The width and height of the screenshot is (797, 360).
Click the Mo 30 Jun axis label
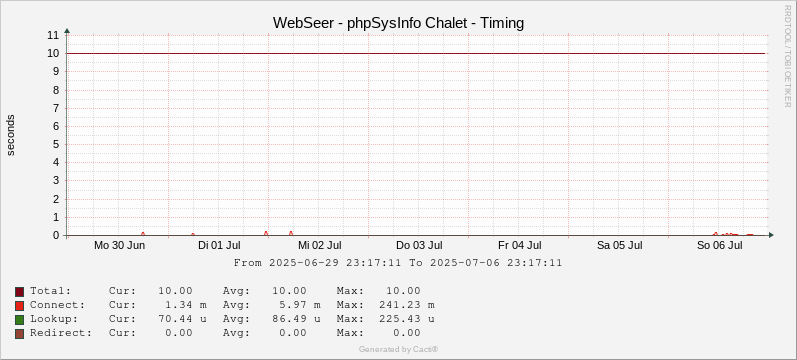pyautogui.click(x=120, y=246)
